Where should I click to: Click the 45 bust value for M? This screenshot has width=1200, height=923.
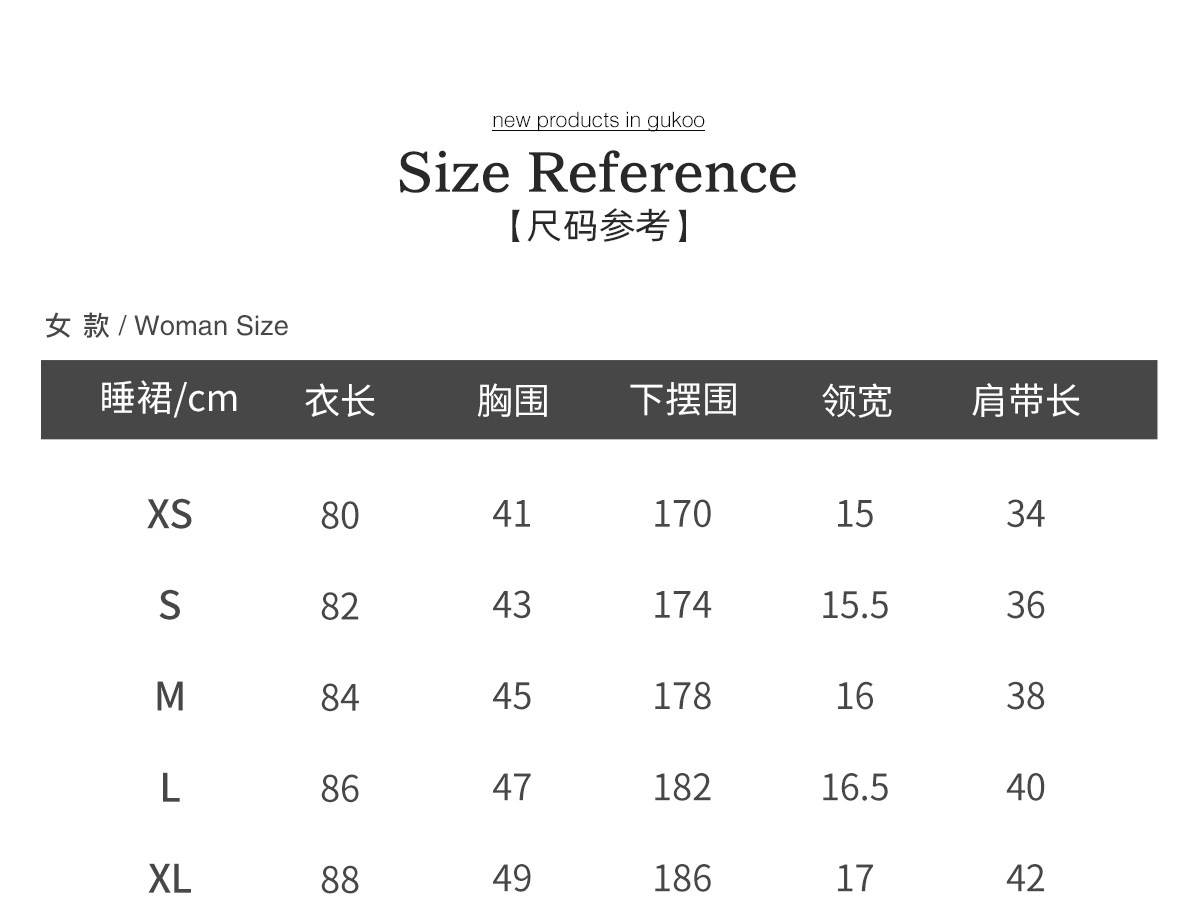pos(511,696)
